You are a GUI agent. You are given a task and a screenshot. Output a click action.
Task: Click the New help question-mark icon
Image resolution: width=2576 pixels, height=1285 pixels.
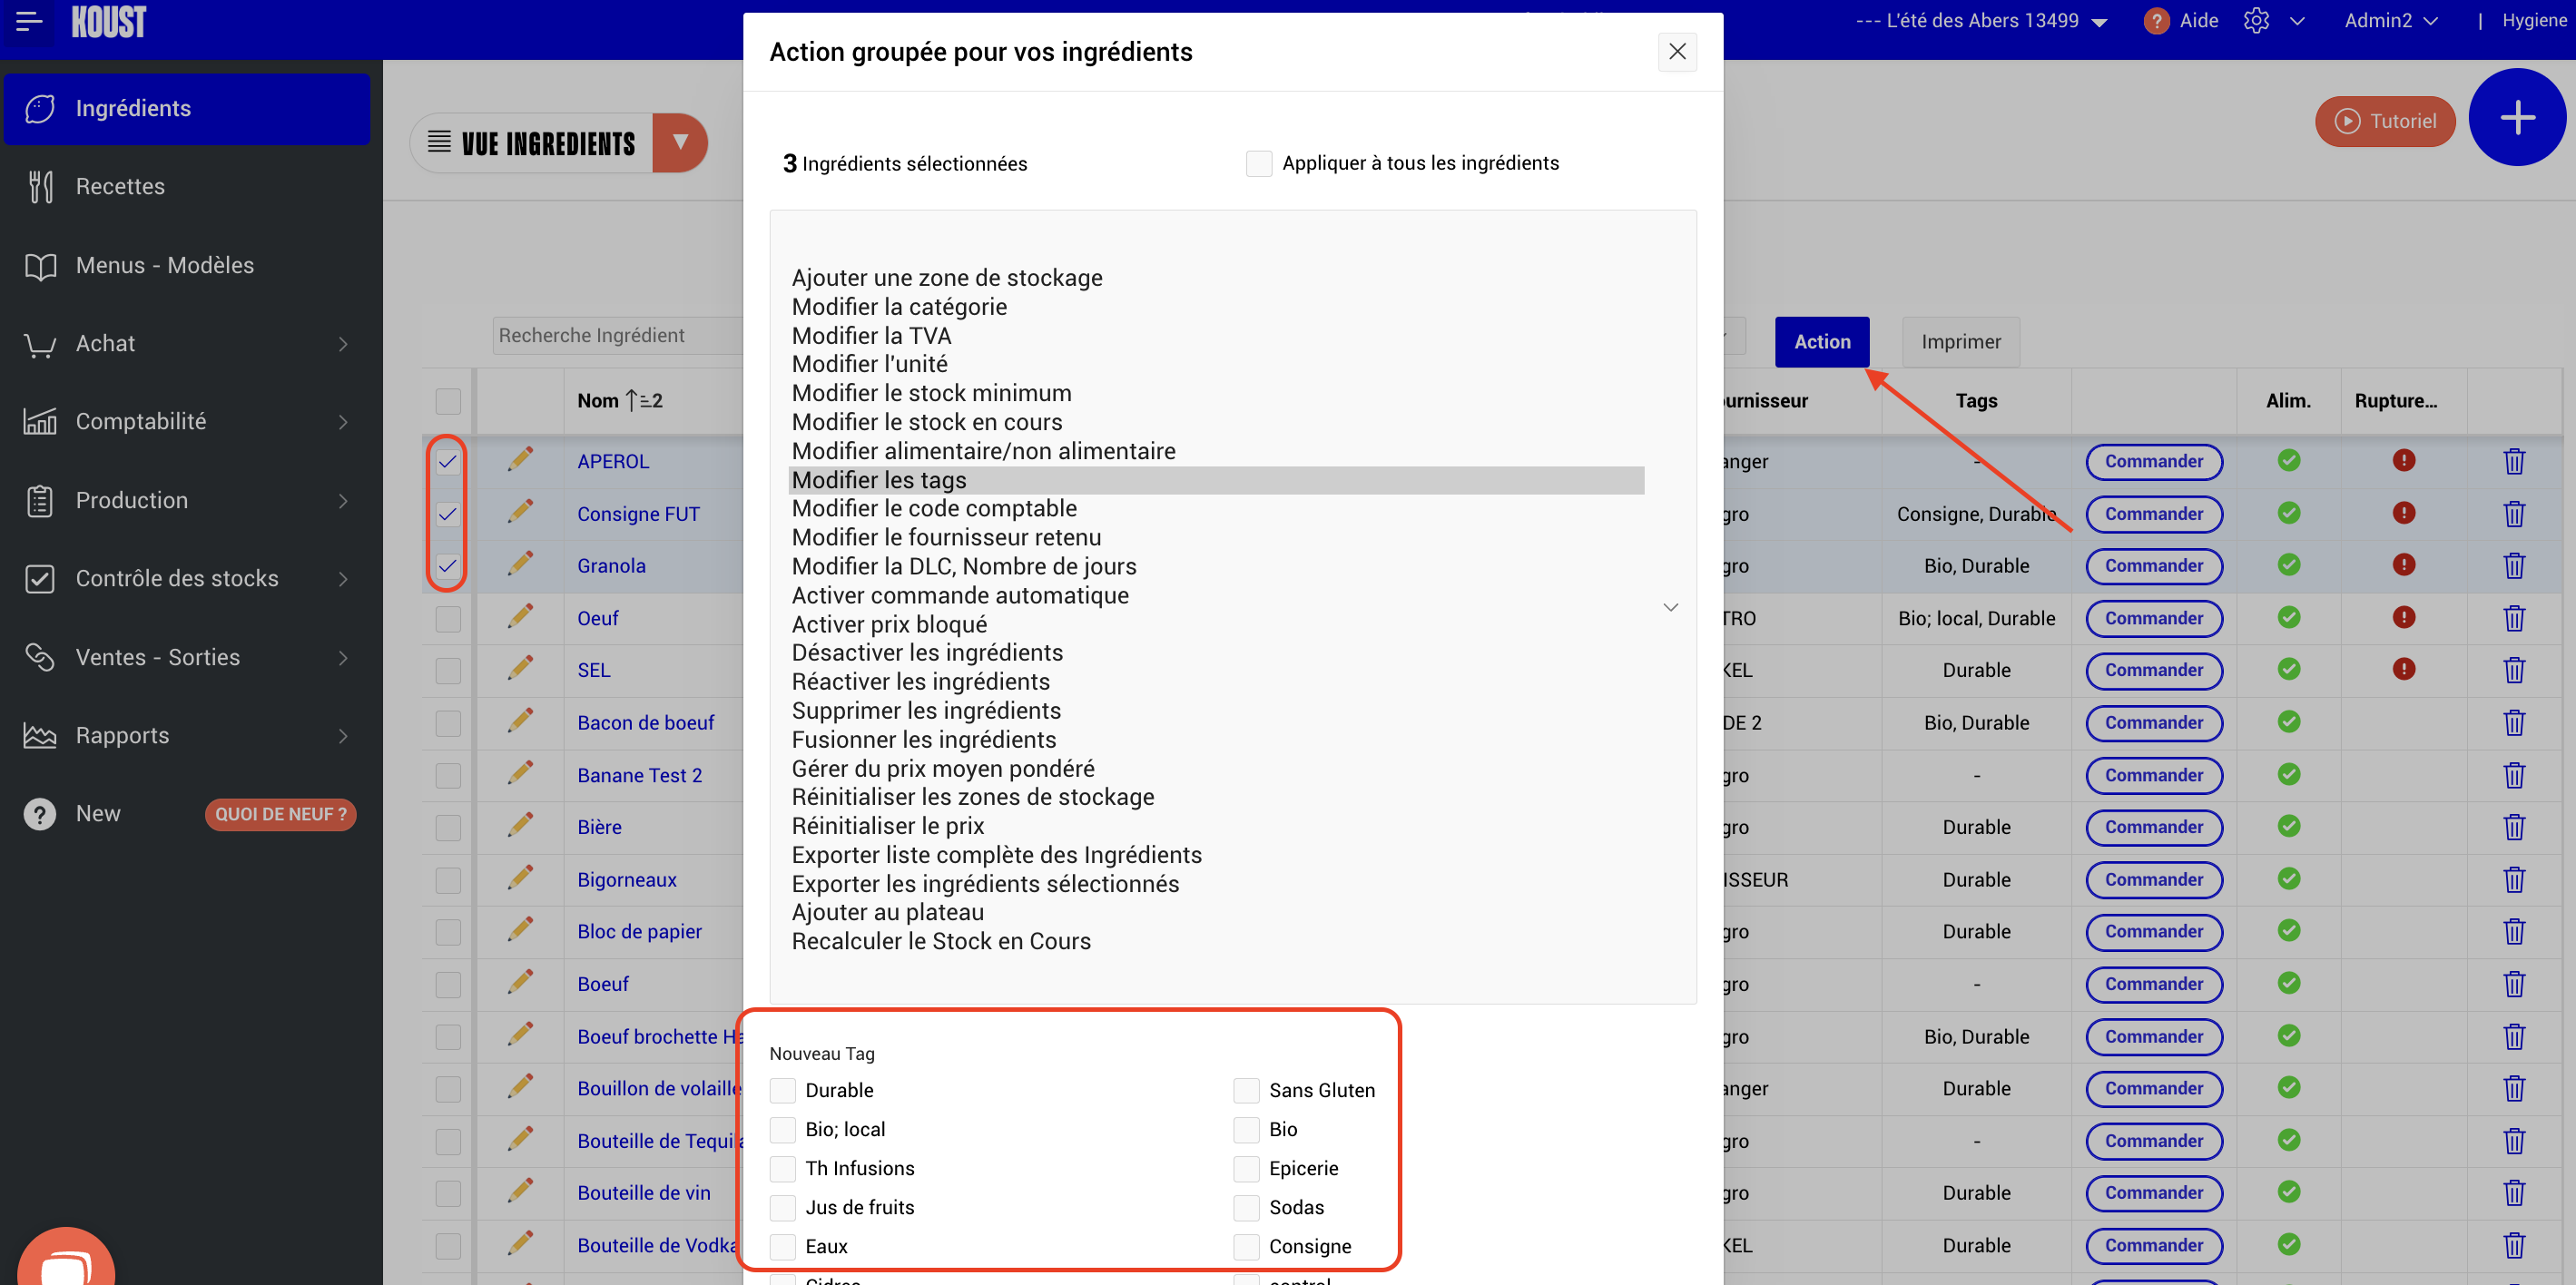pos(40,814)
